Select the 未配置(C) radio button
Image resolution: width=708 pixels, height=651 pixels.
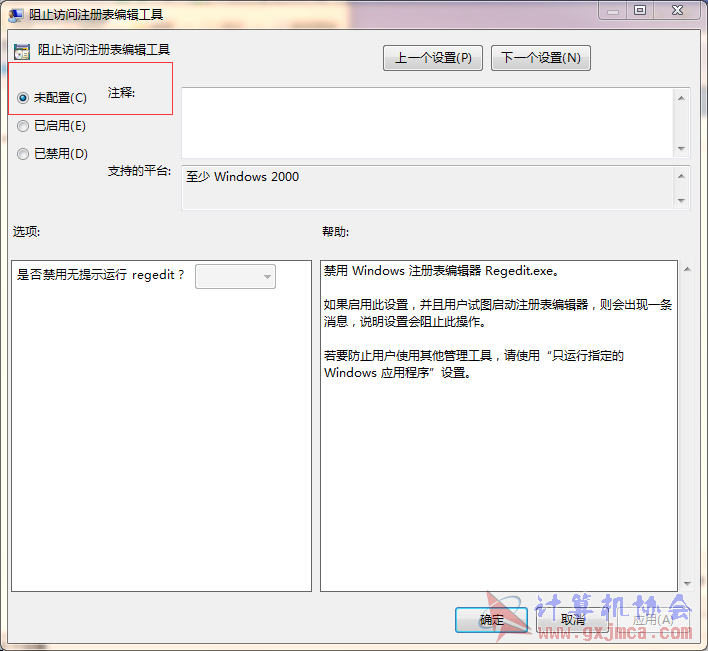24,98
